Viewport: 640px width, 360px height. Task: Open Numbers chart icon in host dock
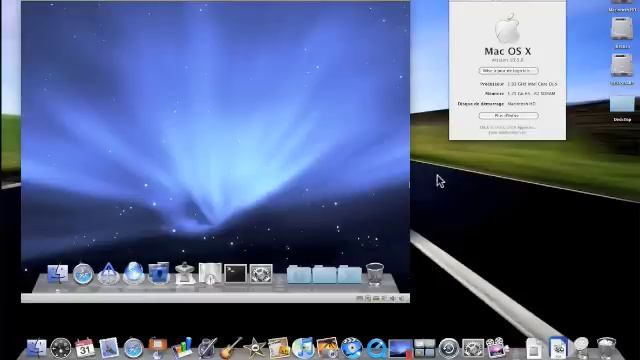click(182, 348)
